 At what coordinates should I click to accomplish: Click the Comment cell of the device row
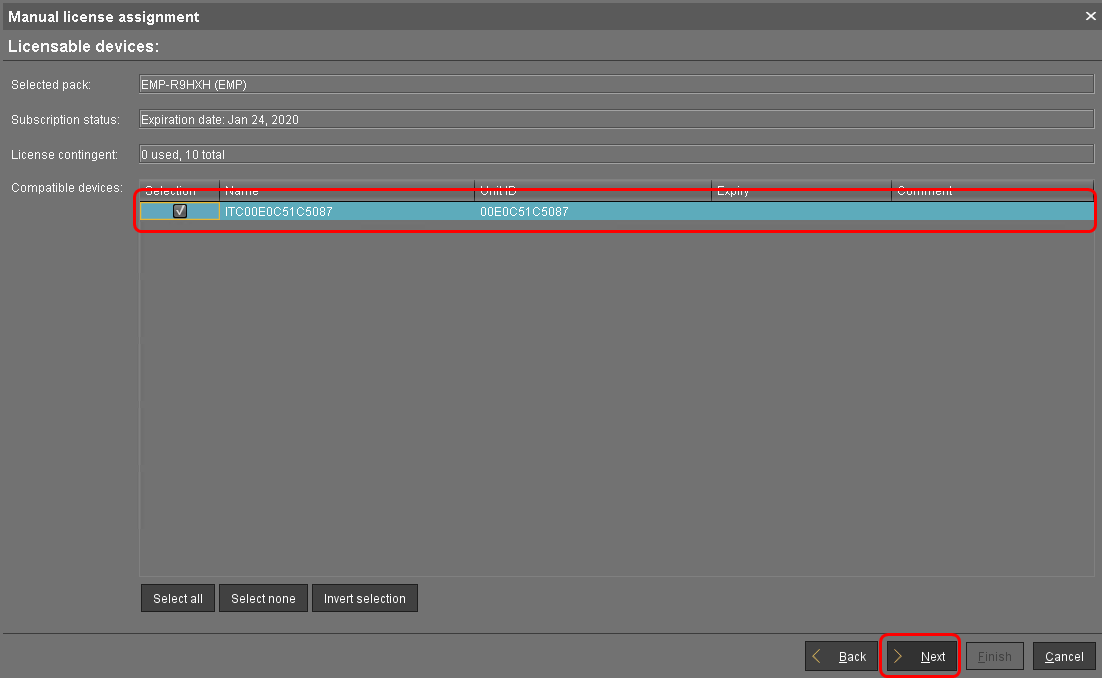click(x=992, y=211)
